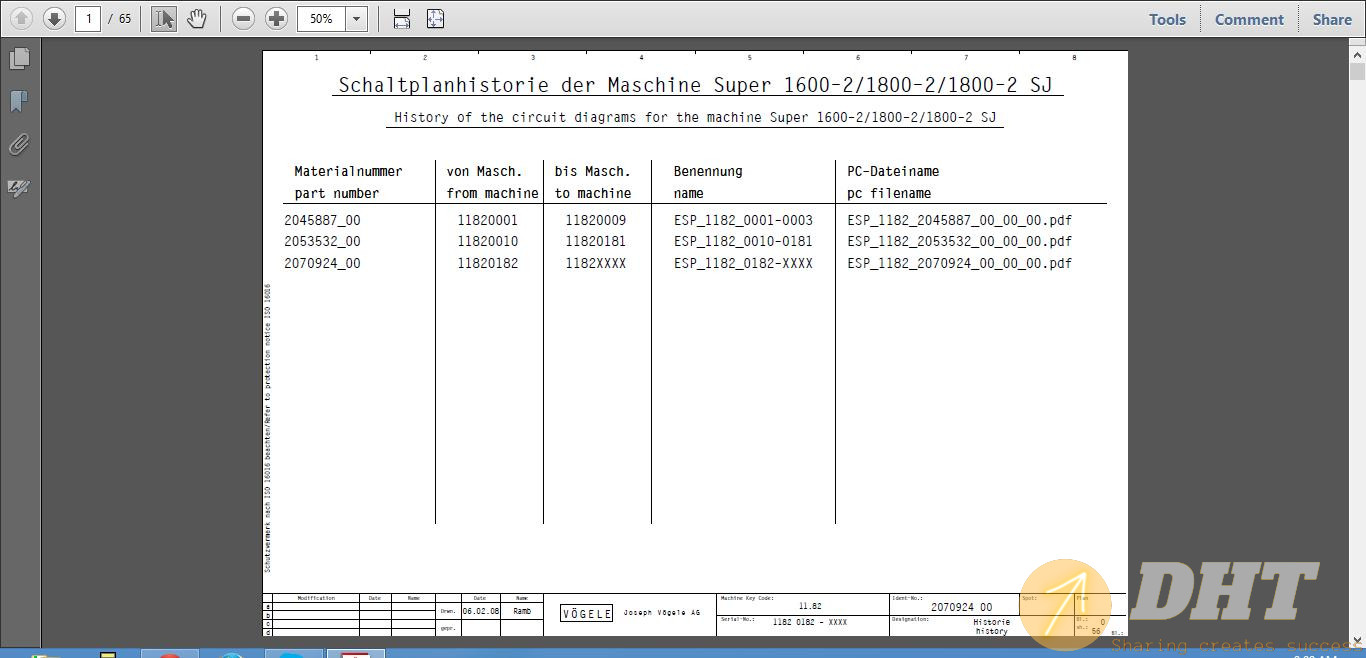Click from-machine value 11820010
1366x658 pixels.
click(x=488, y=241)
